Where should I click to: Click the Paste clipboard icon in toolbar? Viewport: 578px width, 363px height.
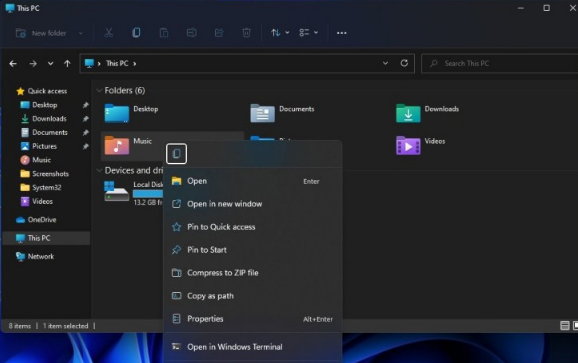click(164, 33)
